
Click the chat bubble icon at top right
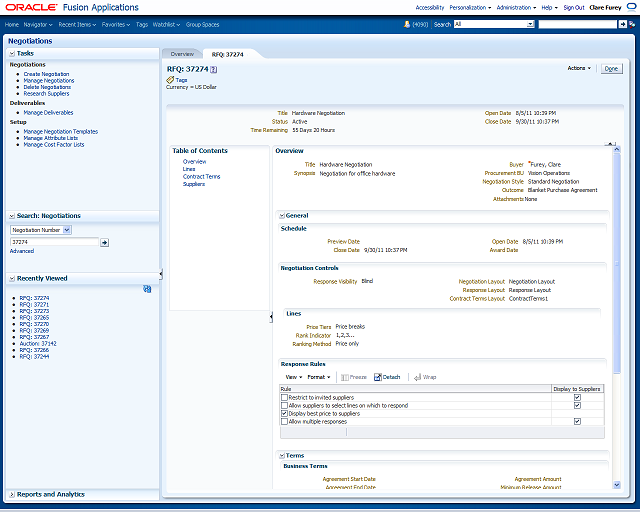[631, 7]
